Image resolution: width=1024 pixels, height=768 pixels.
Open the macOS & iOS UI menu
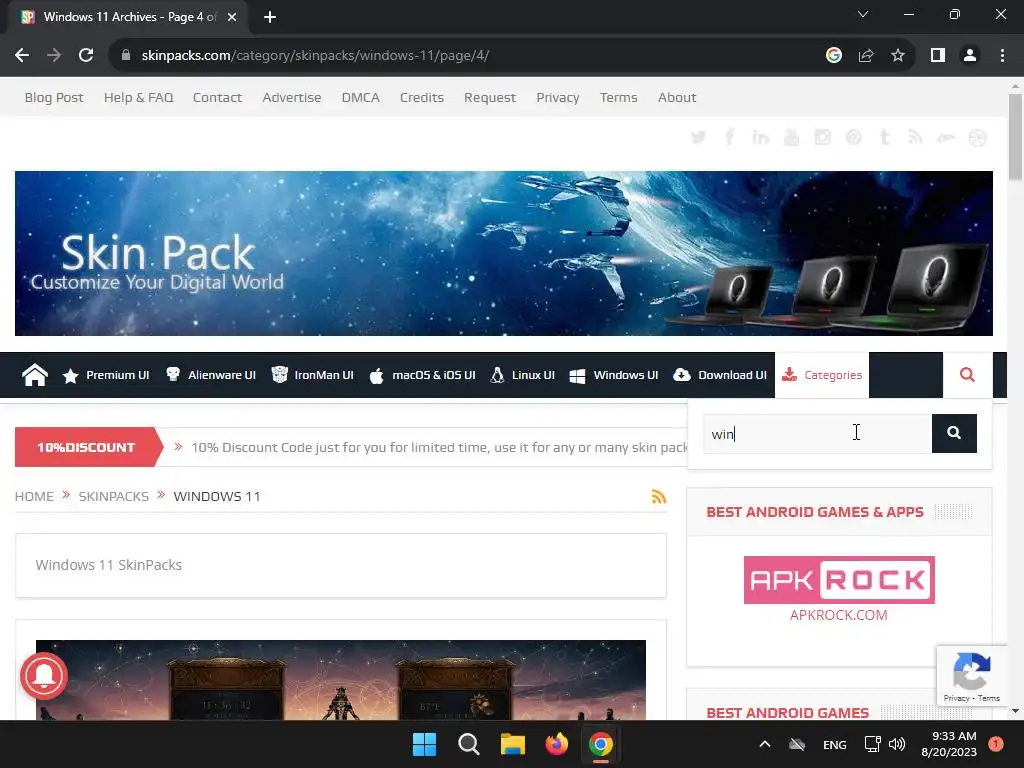[x=423, y=375]
